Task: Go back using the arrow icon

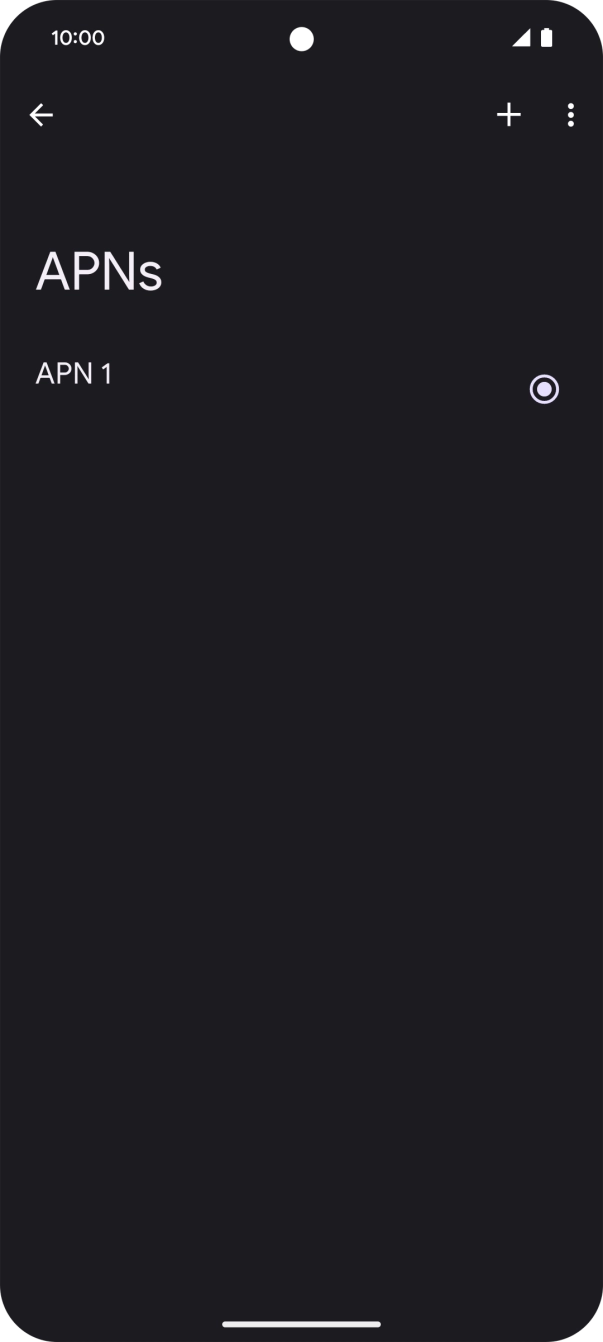Action: [x=41, y=115]
